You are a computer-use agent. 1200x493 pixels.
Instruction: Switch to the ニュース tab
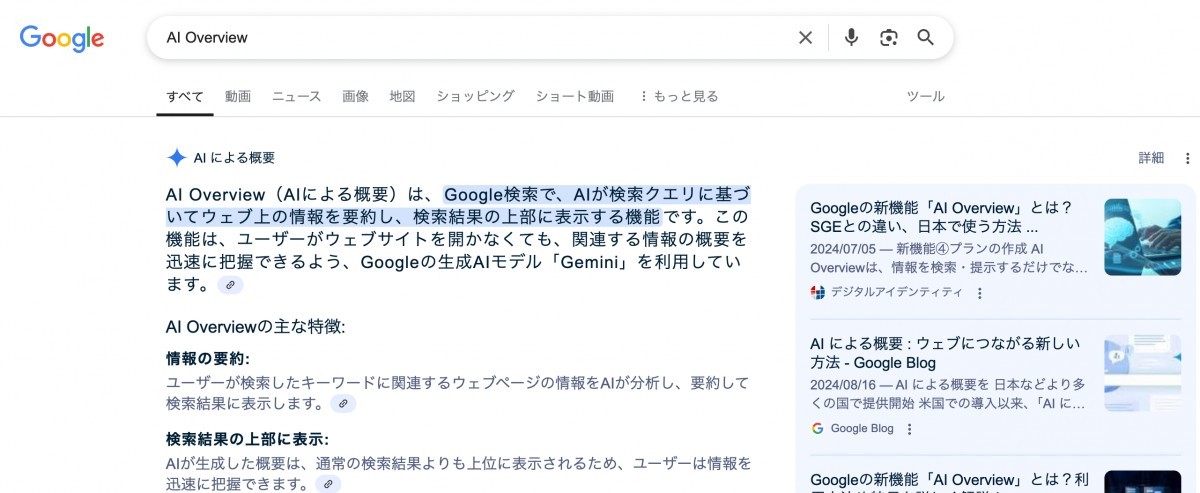click(x=297, y=96)
